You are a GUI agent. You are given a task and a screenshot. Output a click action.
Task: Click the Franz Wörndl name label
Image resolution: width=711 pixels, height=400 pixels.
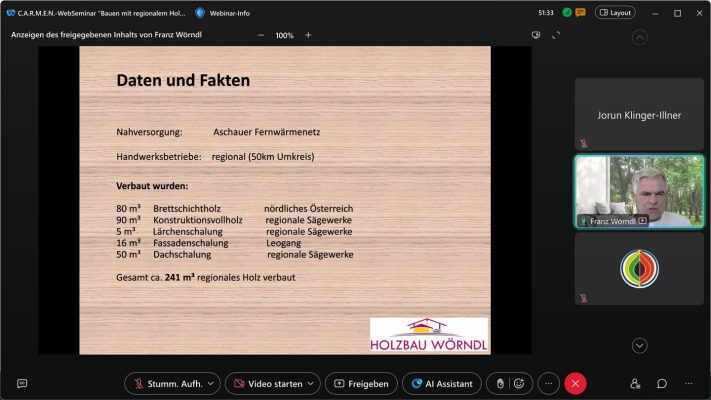(612, 221)
